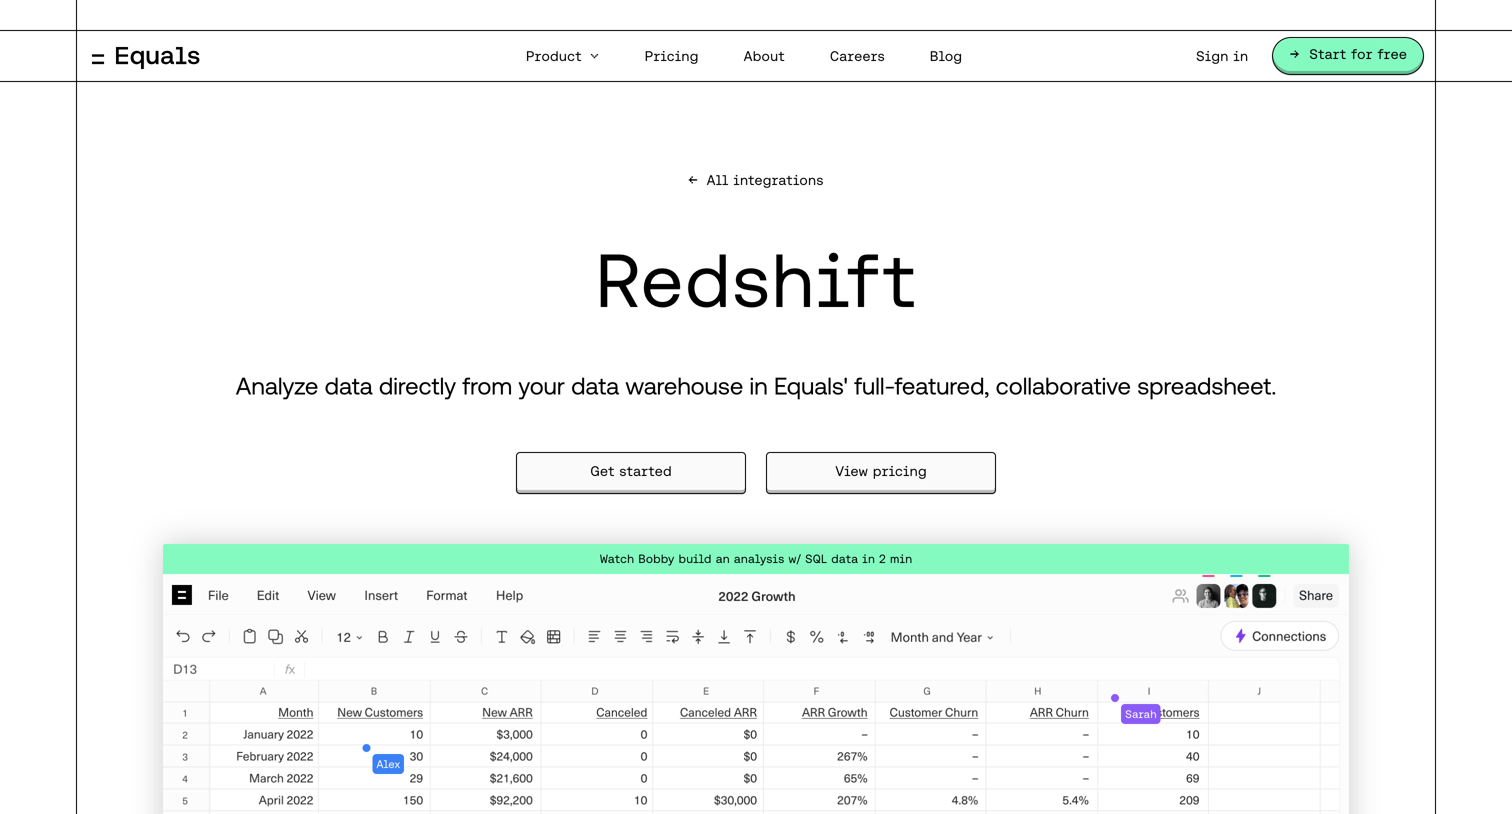Decrease decimal places icon
The image size is (1512, 814).
843,637
